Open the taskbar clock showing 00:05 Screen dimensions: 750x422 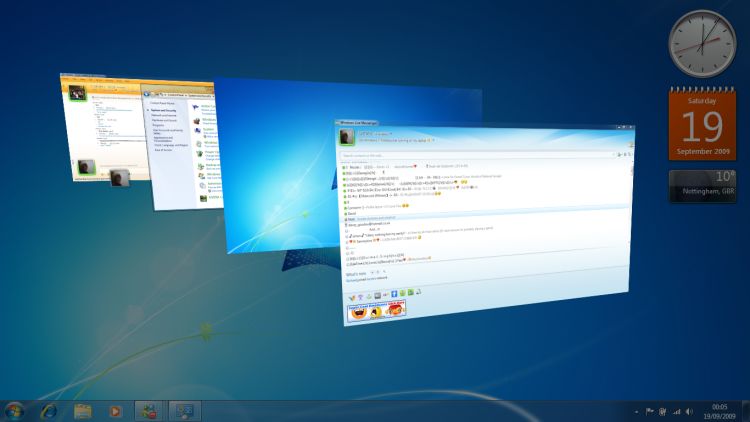tap(719, 410)
